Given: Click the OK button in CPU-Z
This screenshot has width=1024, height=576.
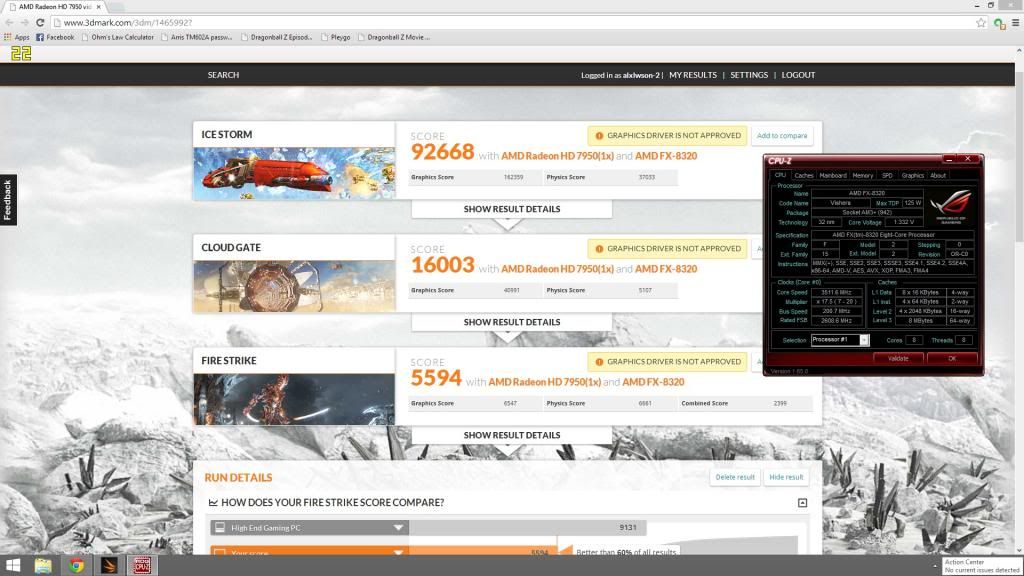Looking at the screenshot, I should click(952, 359).
